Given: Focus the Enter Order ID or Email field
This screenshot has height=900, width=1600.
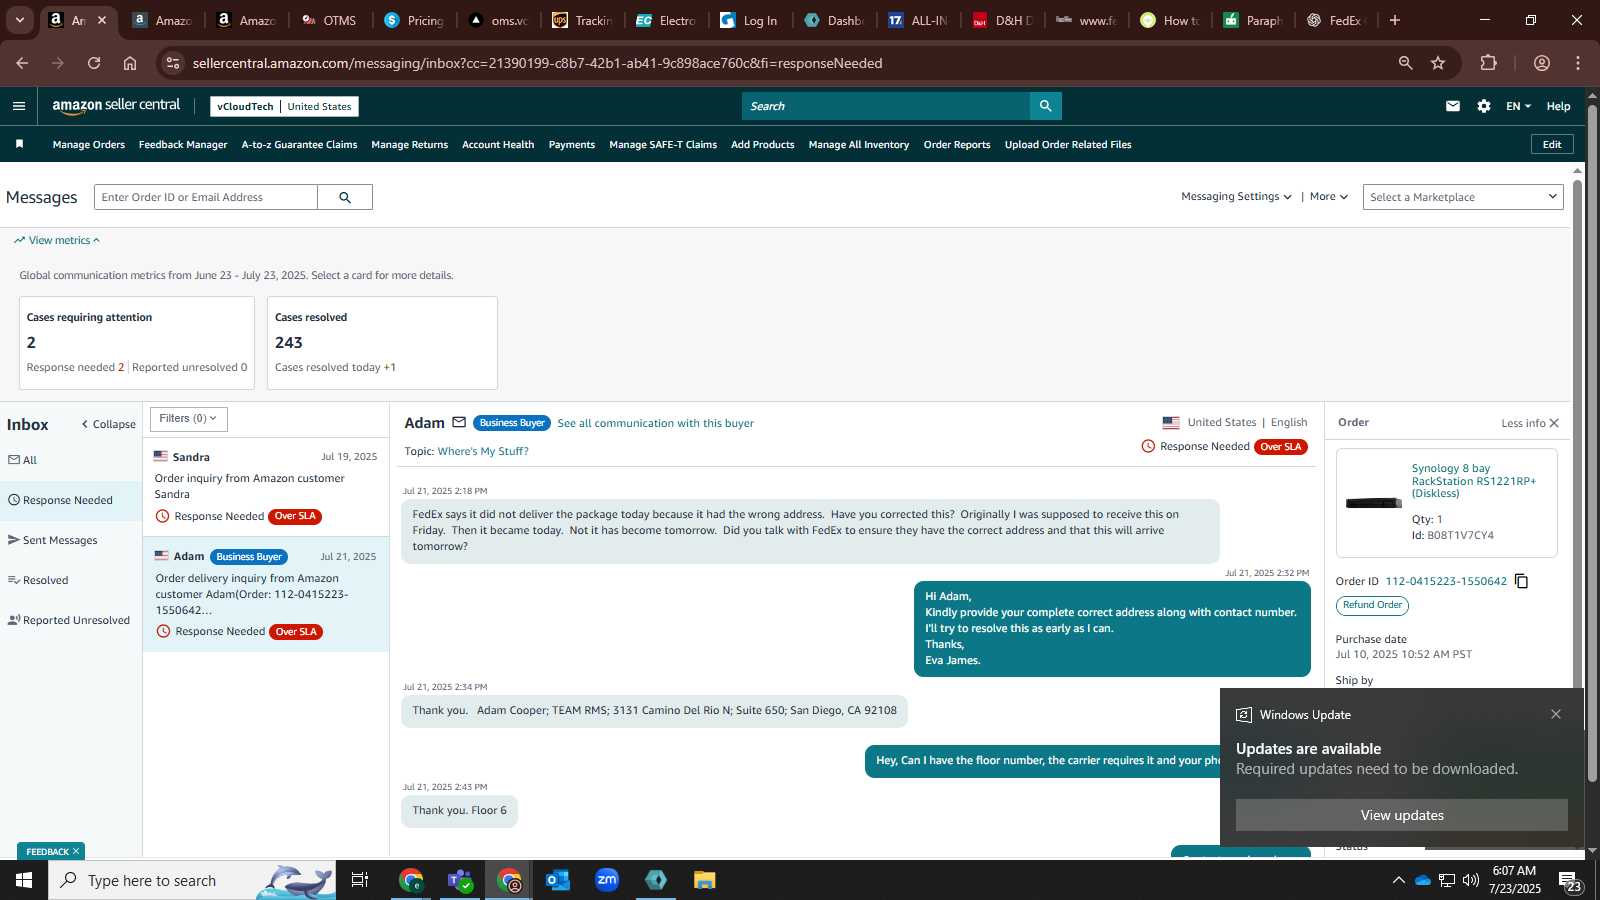Looking at the screenshot, I should click(206, 197).
